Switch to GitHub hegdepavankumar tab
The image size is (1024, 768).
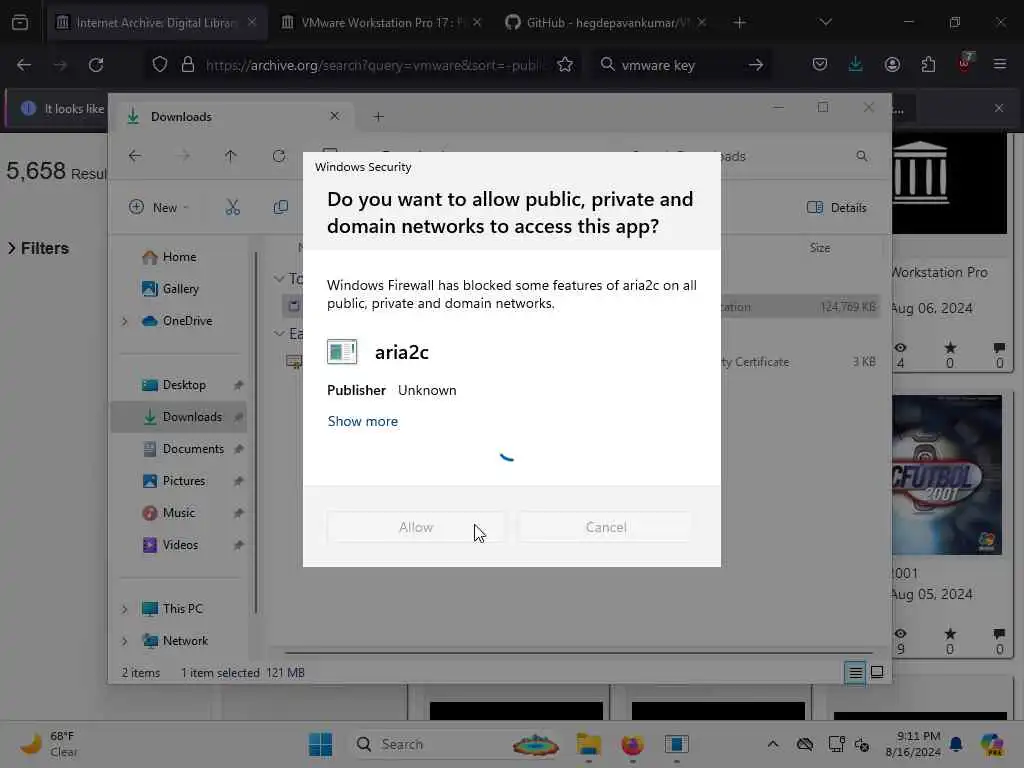click(x=605, y=23)
